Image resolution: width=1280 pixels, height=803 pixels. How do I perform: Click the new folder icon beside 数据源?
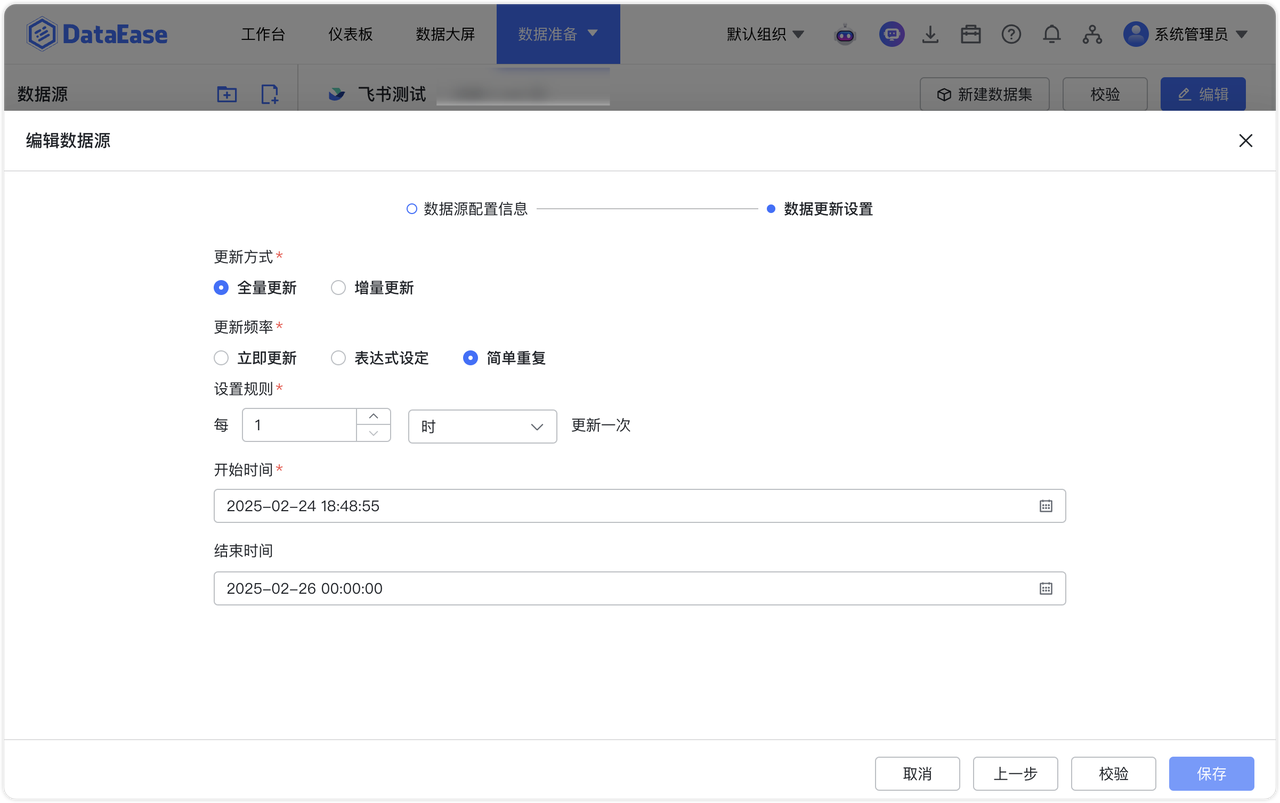(x=226, y=93)
